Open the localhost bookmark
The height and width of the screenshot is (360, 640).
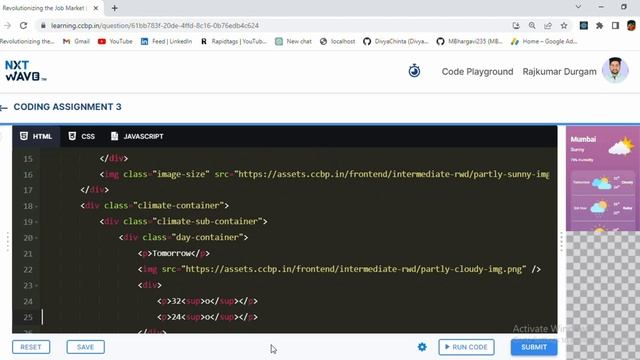[x=338, y=41]
